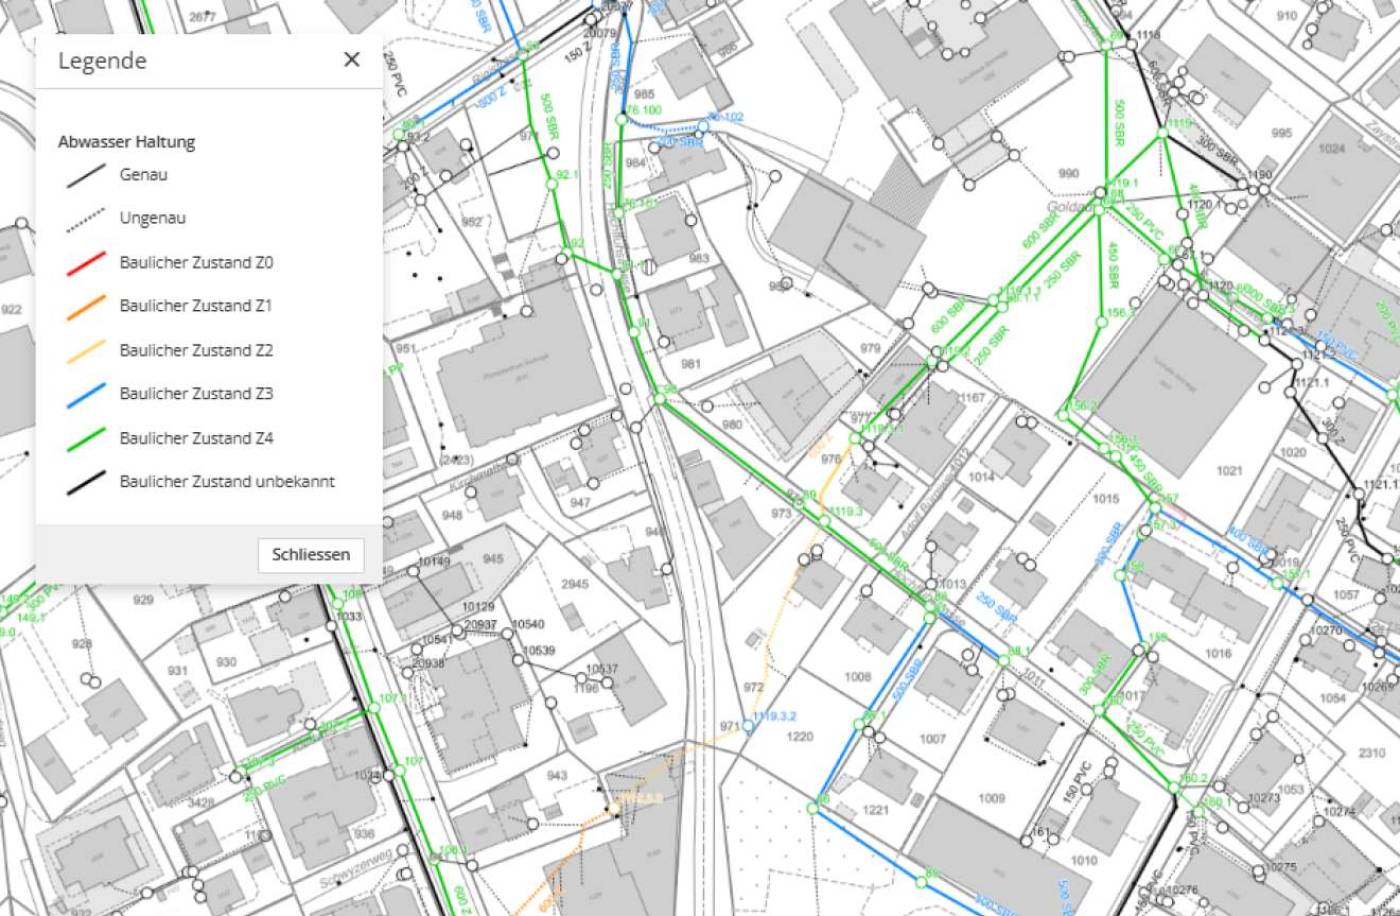This screenshot has height=916, width=1400.
Task: Close the Legende panel with the X
Action: click(x=351, y=59)
